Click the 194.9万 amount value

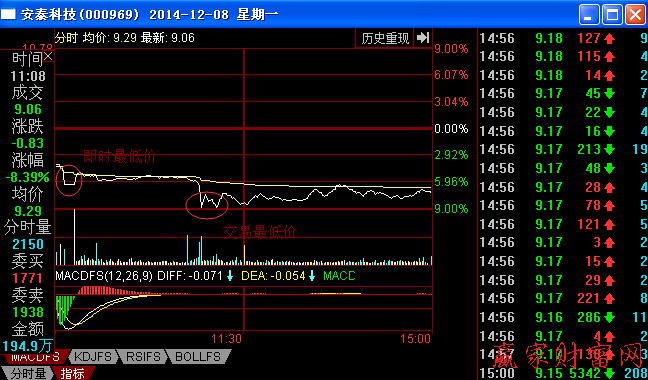27,346
